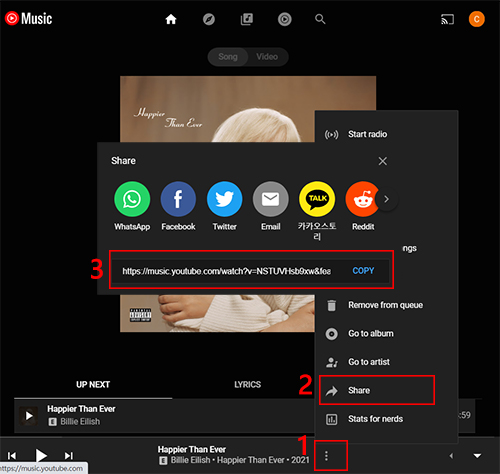The image size is (500, 474).
Task: Open search with magnifier icon
Action: (320, 19)
